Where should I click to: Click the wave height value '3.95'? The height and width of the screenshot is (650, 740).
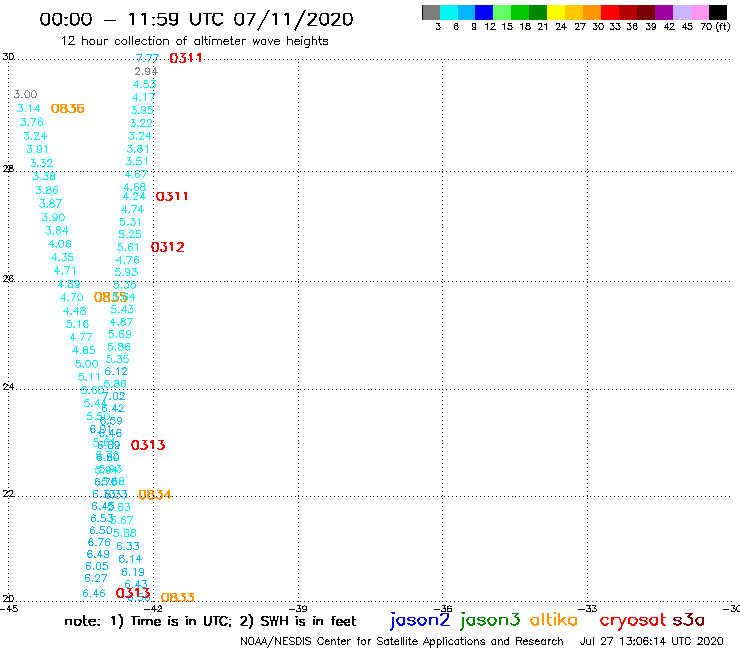142,110
